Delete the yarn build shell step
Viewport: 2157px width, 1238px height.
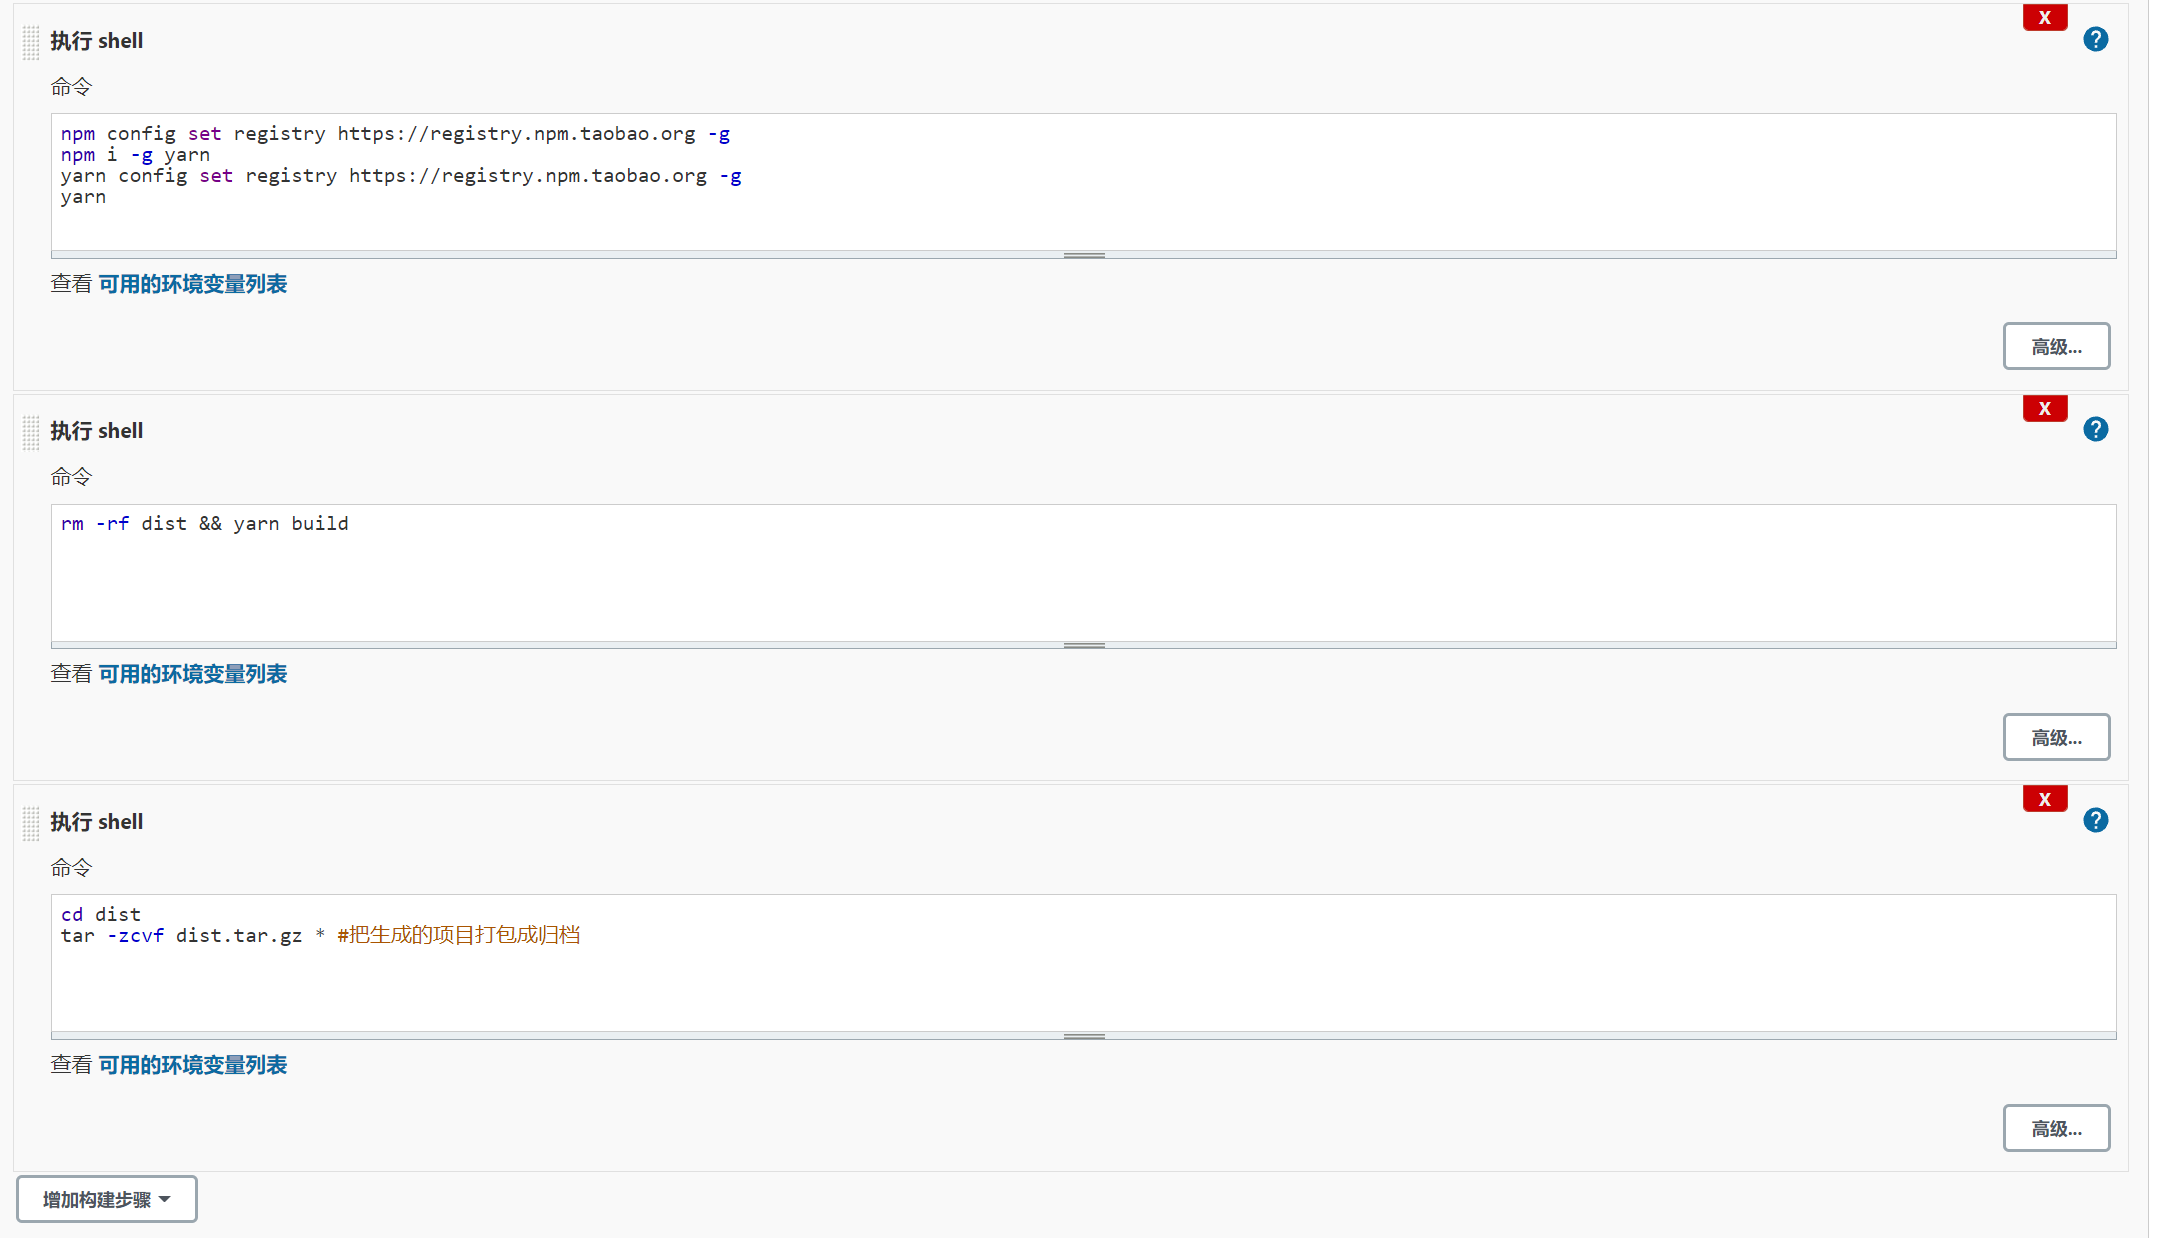[2044, 408]
